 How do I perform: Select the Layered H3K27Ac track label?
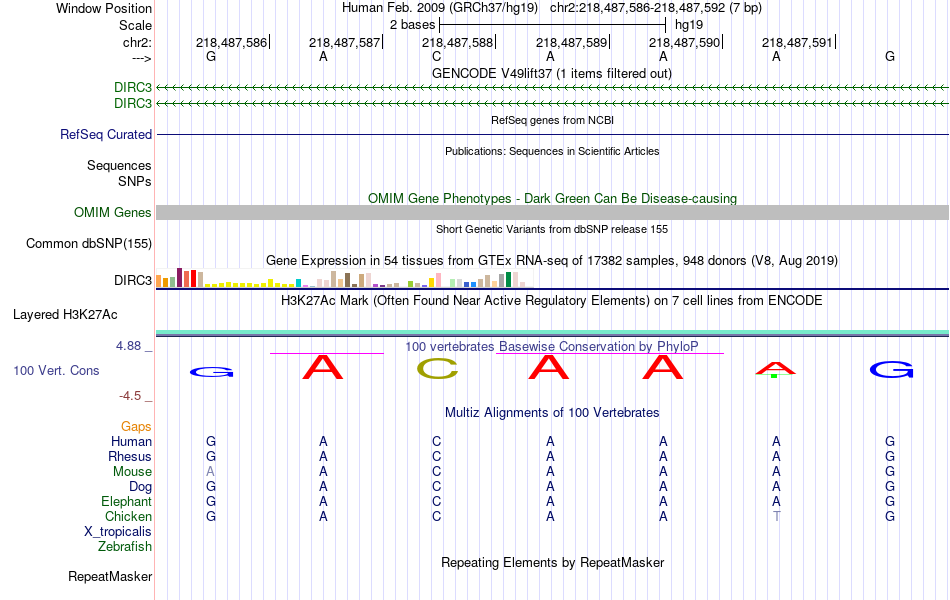(x=65, y=315)
